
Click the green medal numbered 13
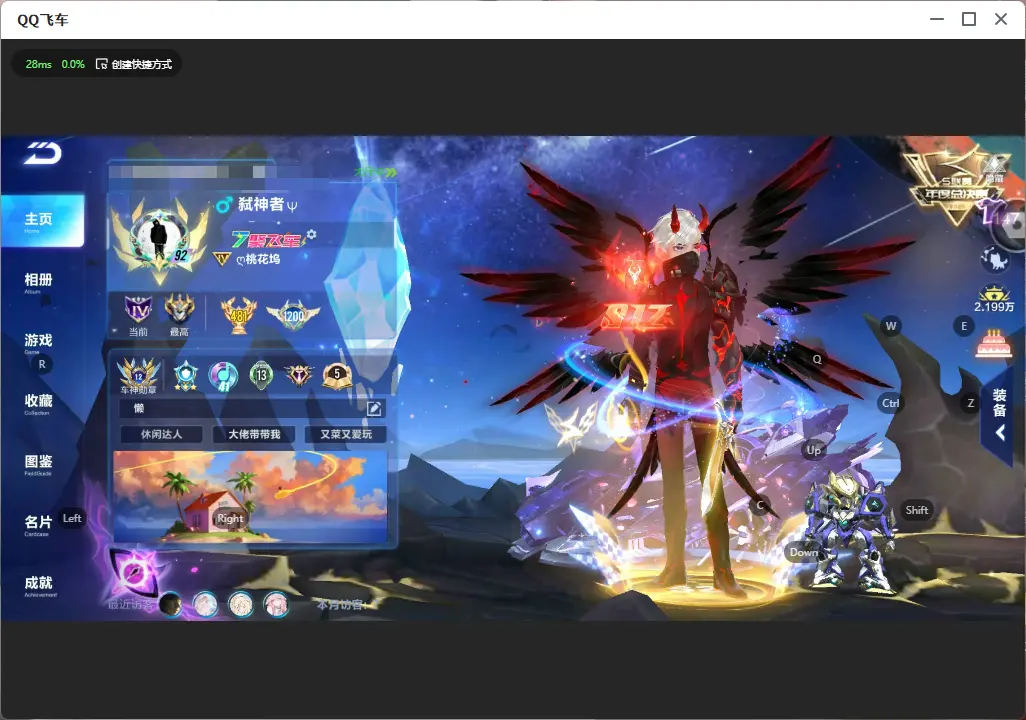[x=262, y=375]
